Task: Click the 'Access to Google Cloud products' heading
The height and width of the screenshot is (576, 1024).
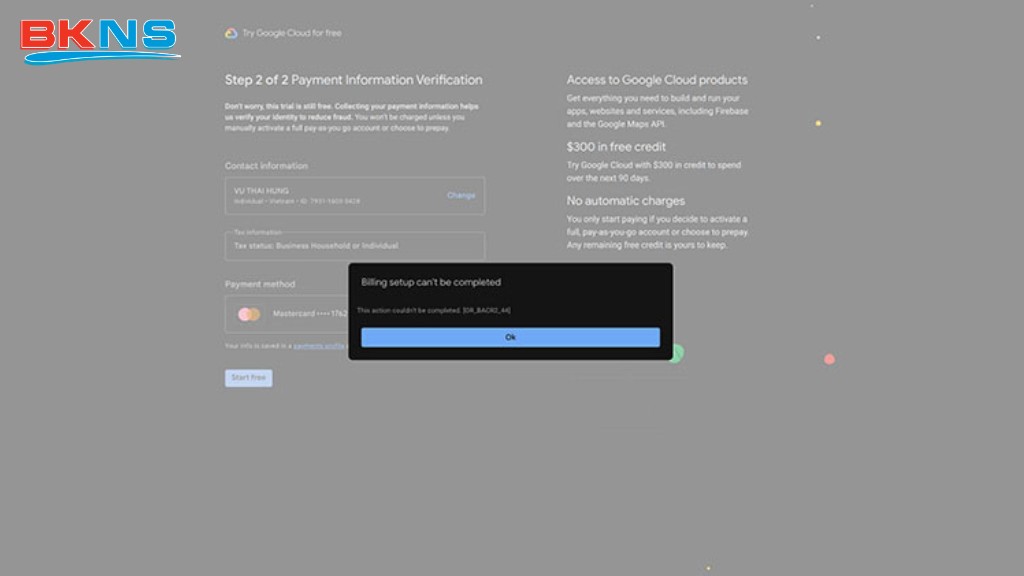Action: (656, 80)
